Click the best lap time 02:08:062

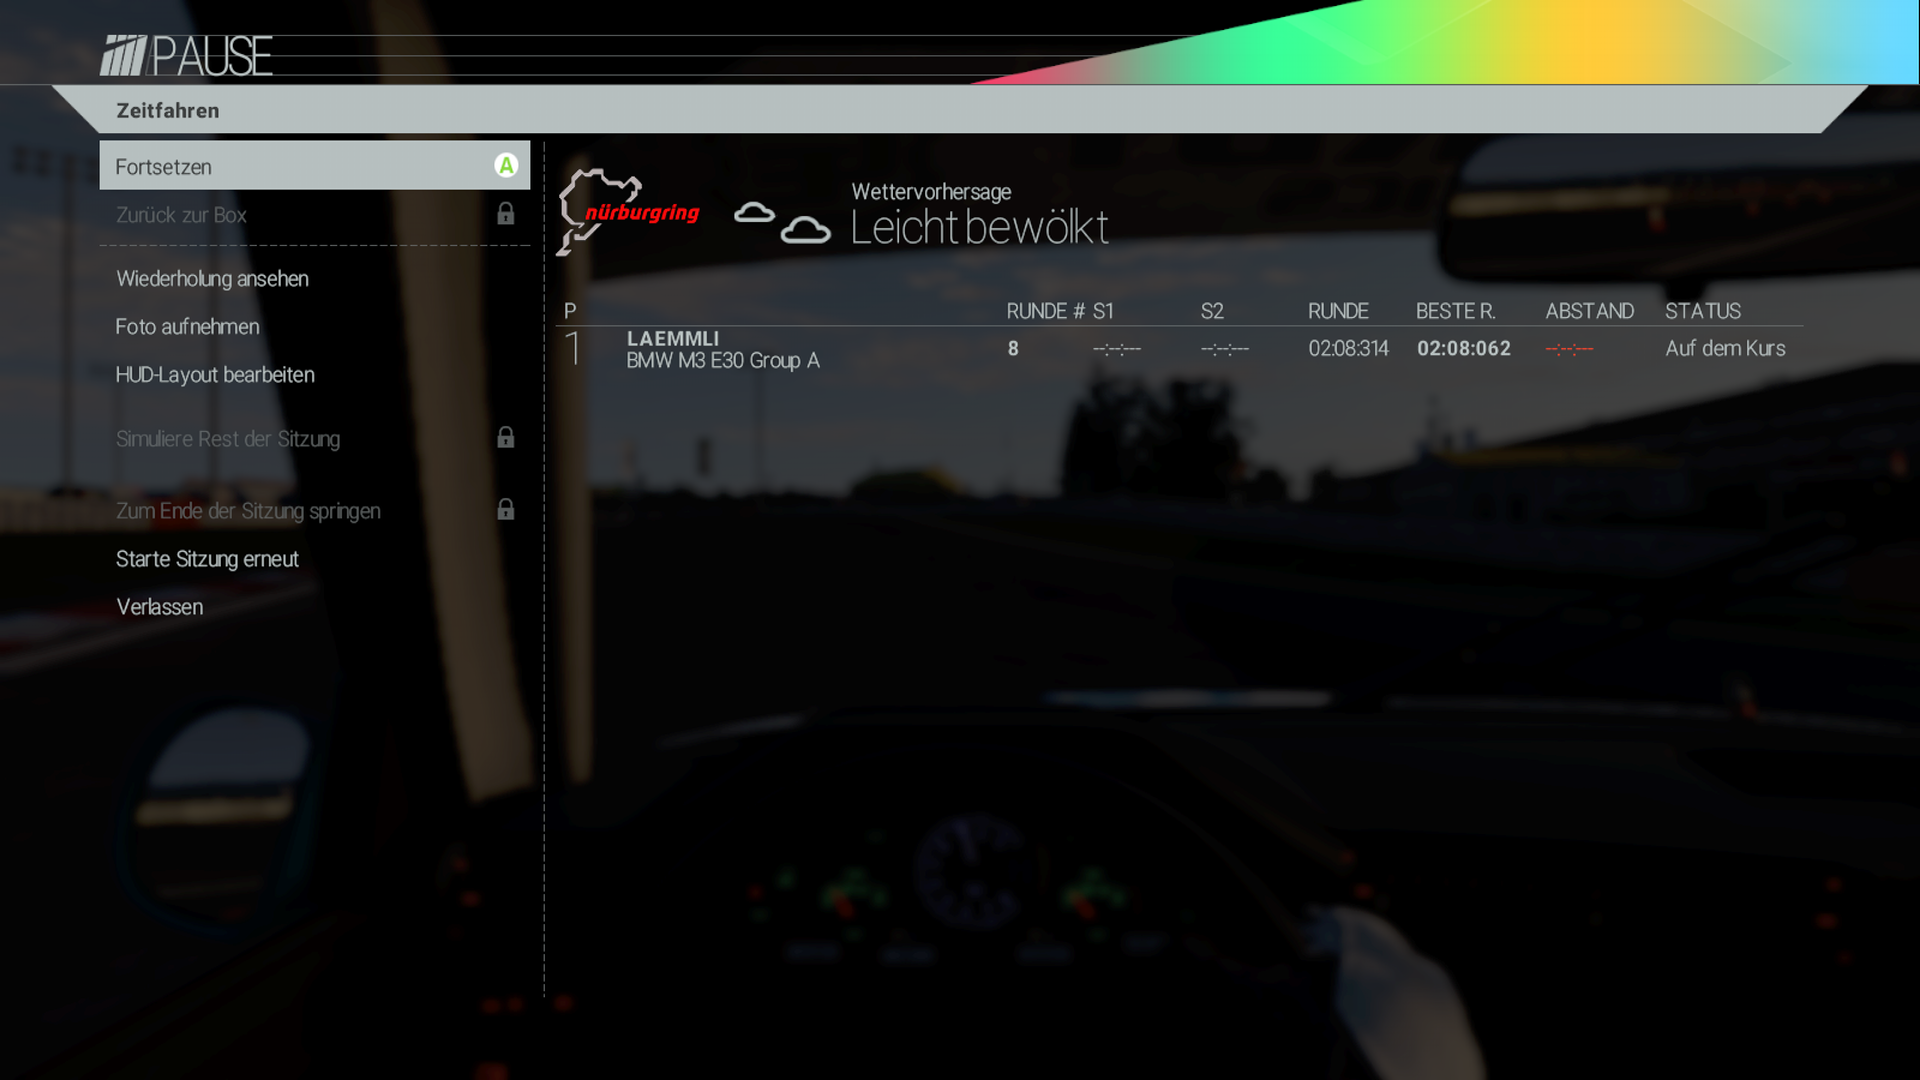pos(1464,349)
